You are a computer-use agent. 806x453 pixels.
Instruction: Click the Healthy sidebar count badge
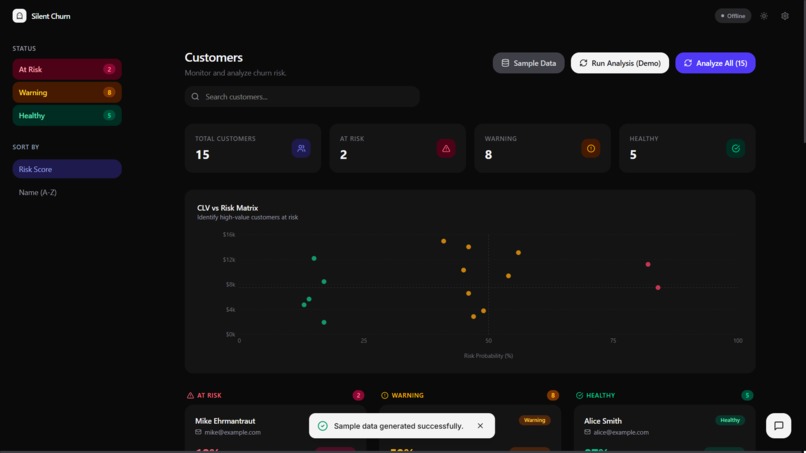[x=109, y=116]
